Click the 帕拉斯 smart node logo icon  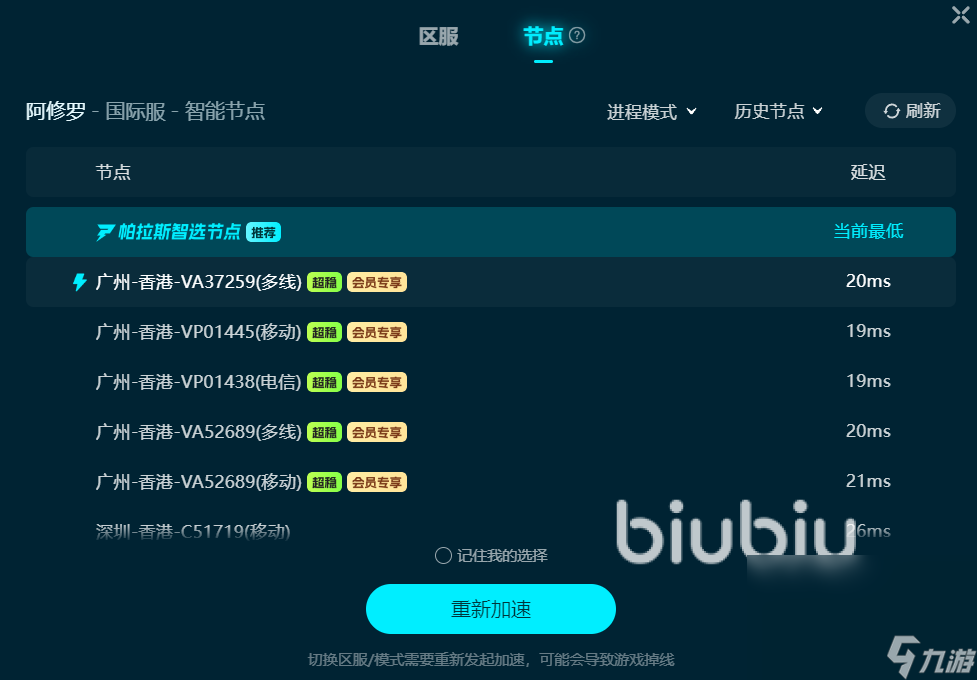point(105,232)
